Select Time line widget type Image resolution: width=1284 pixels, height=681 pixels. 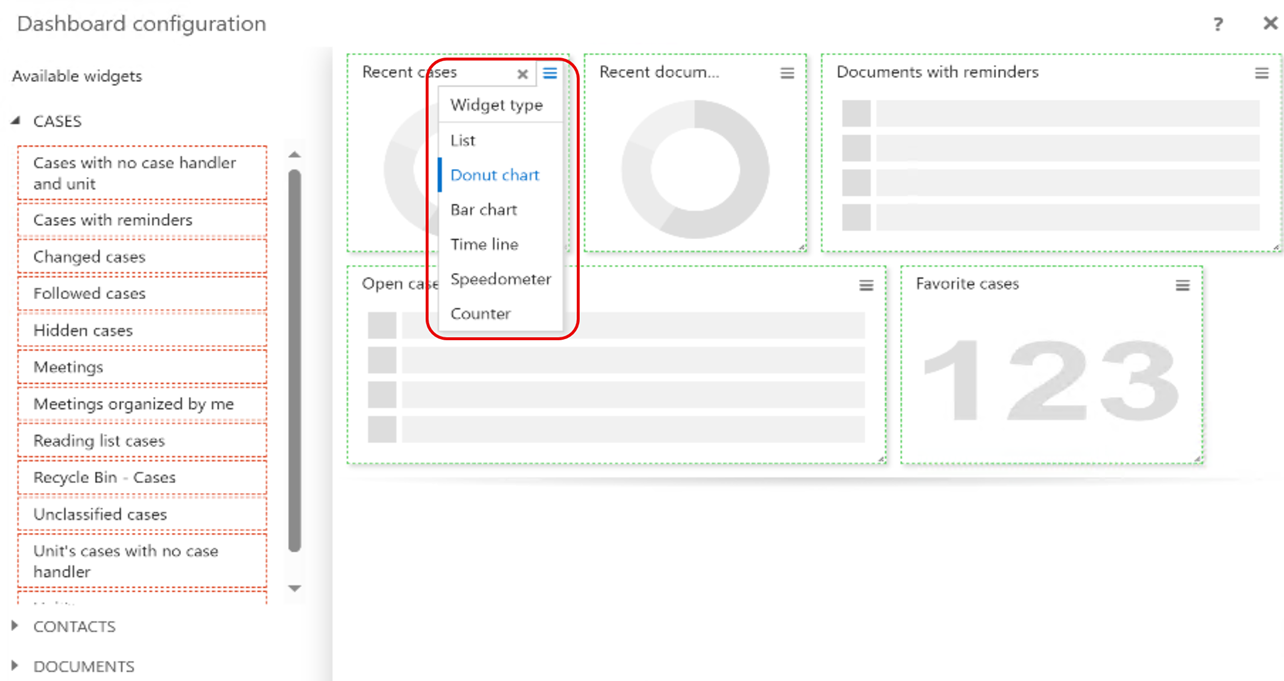(484, 244)
